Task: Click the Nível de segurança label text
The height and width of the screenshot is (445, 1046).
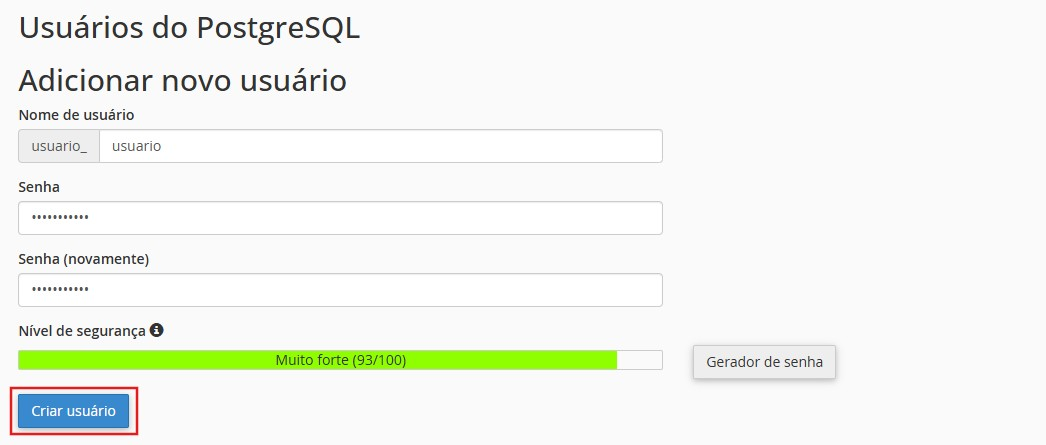Action: pyautogui.click(x=82, y=331)
